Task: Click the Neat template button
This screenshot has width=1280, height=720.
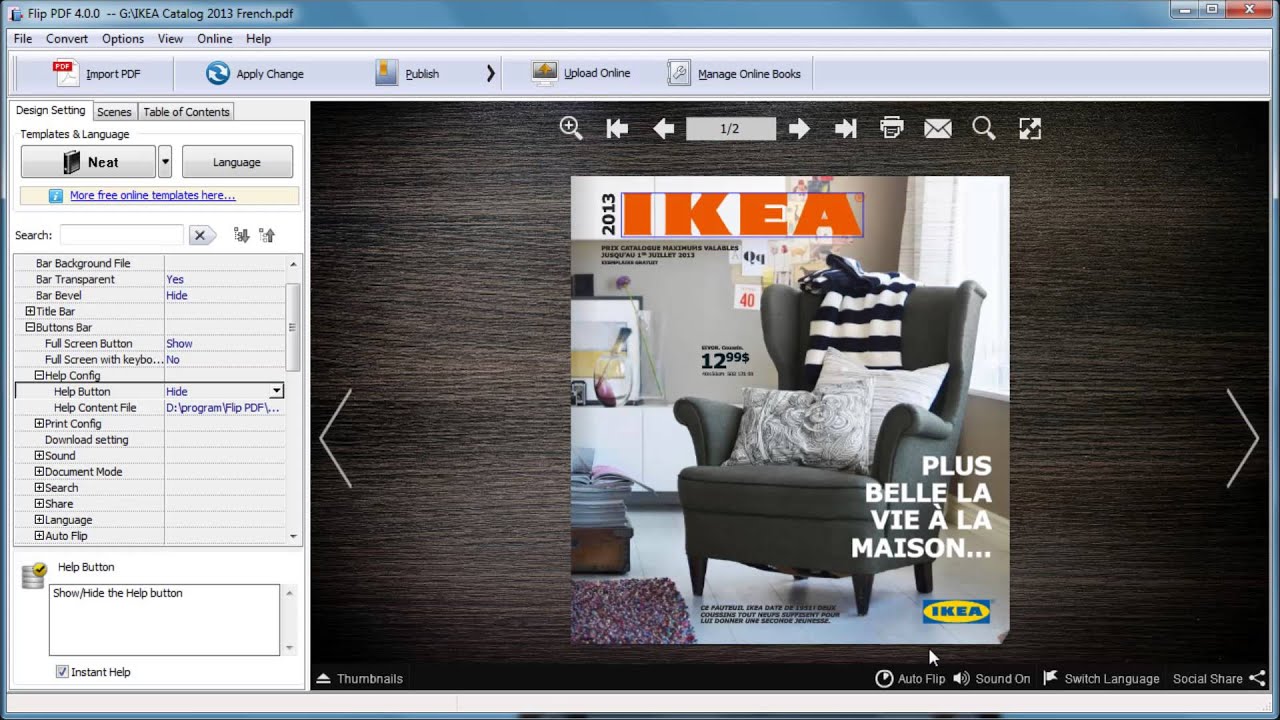Action: 88,162
